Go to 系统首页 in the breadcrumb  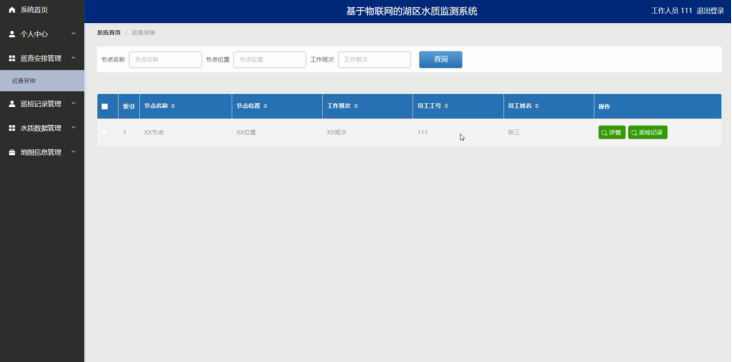109,33
